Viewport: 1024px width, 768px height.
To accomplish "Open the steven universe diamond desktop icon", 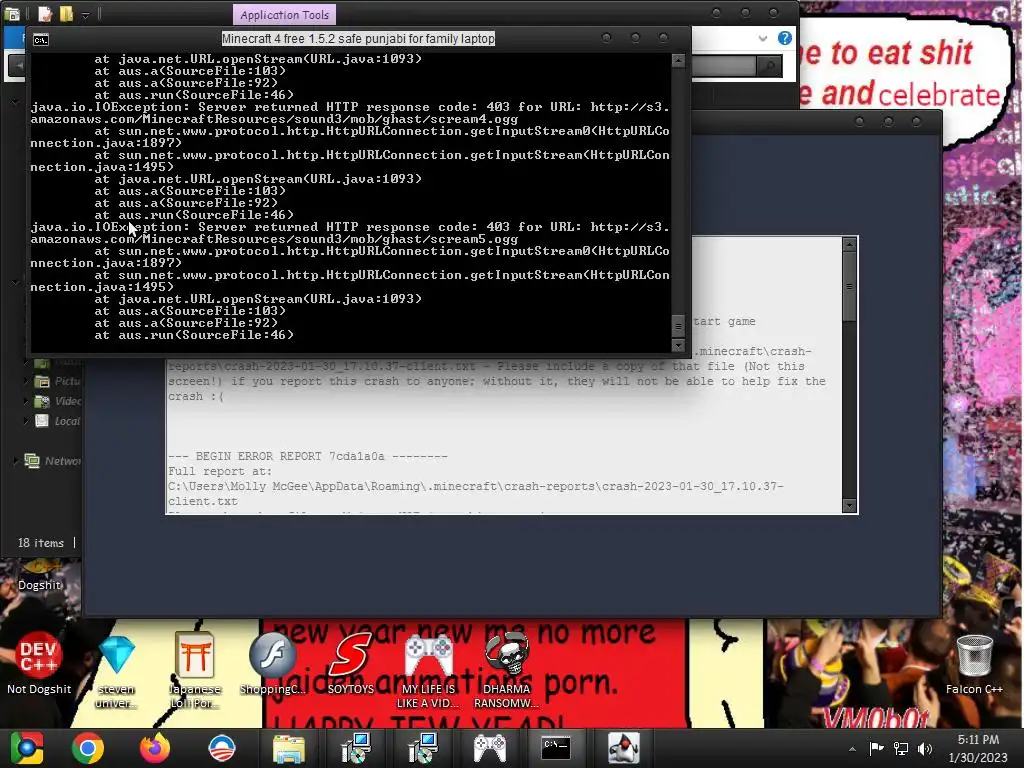I will tap(117, 670).
